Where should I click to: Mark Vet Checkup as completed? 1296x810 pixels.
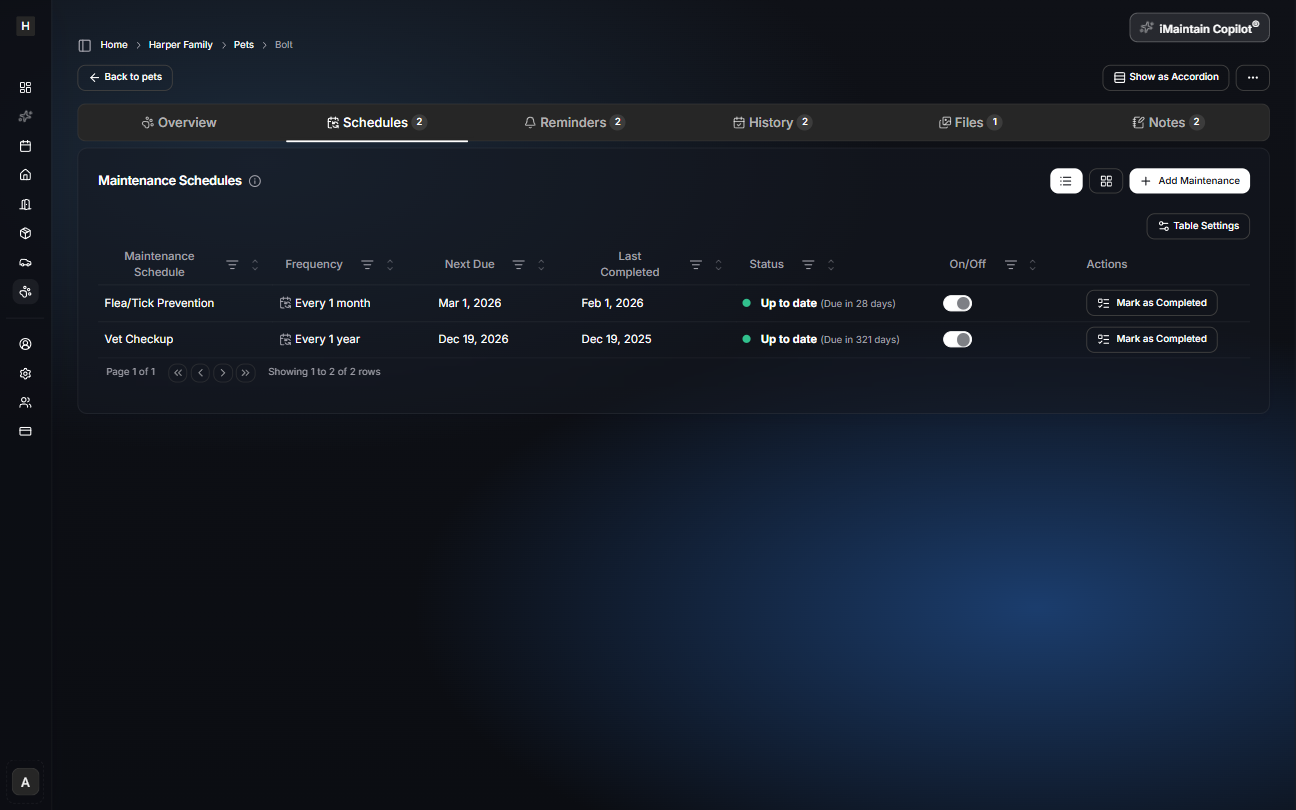pos(1151,339)
